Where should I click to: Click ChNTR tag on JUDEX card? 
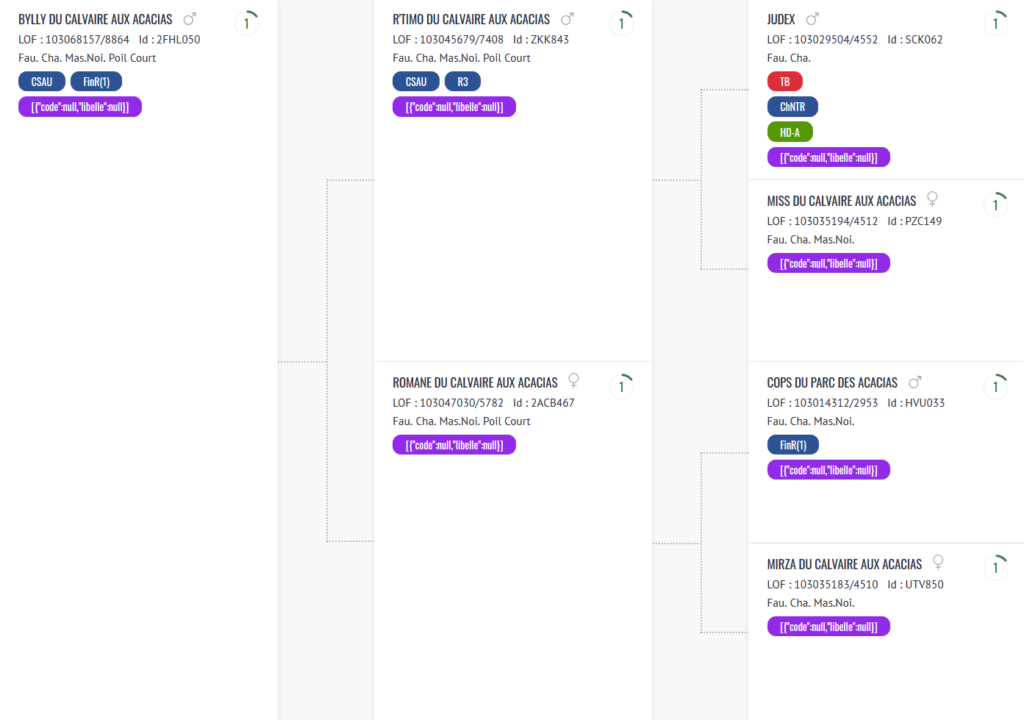[792, 107]
